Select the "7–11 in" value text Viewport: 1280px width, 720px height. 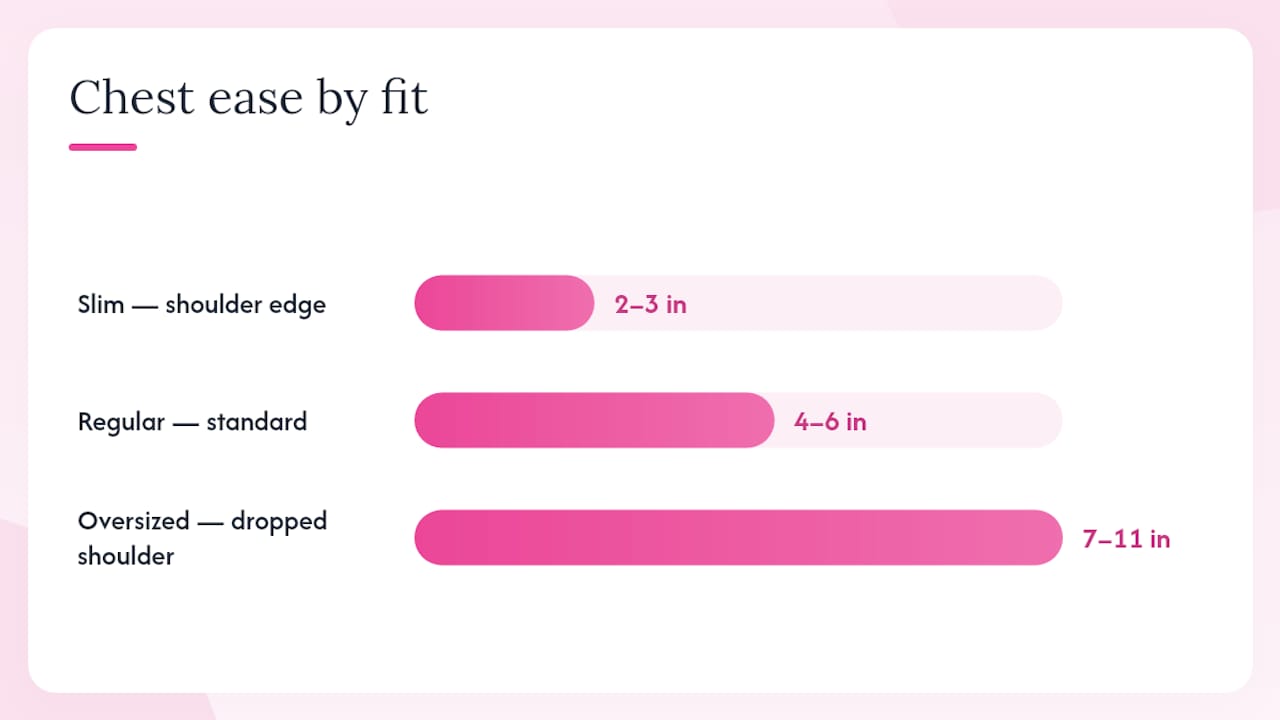click(x=1126, y=539)
